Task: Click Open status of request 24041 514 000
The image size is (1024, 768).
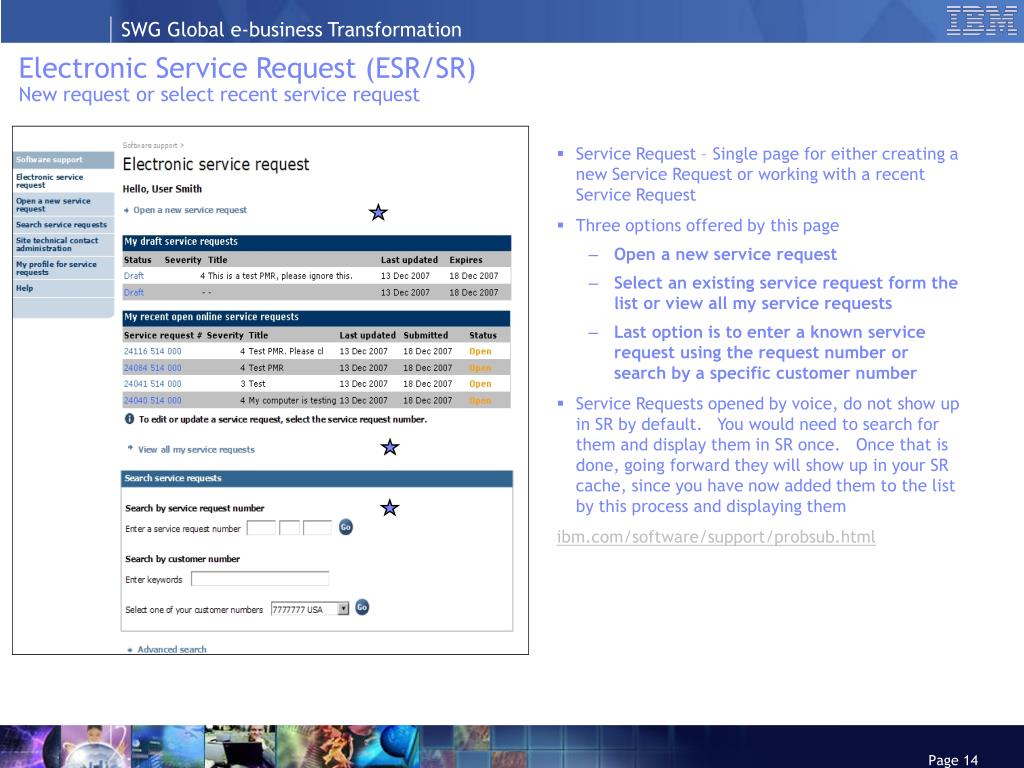Action: click(x=480, y=384)
